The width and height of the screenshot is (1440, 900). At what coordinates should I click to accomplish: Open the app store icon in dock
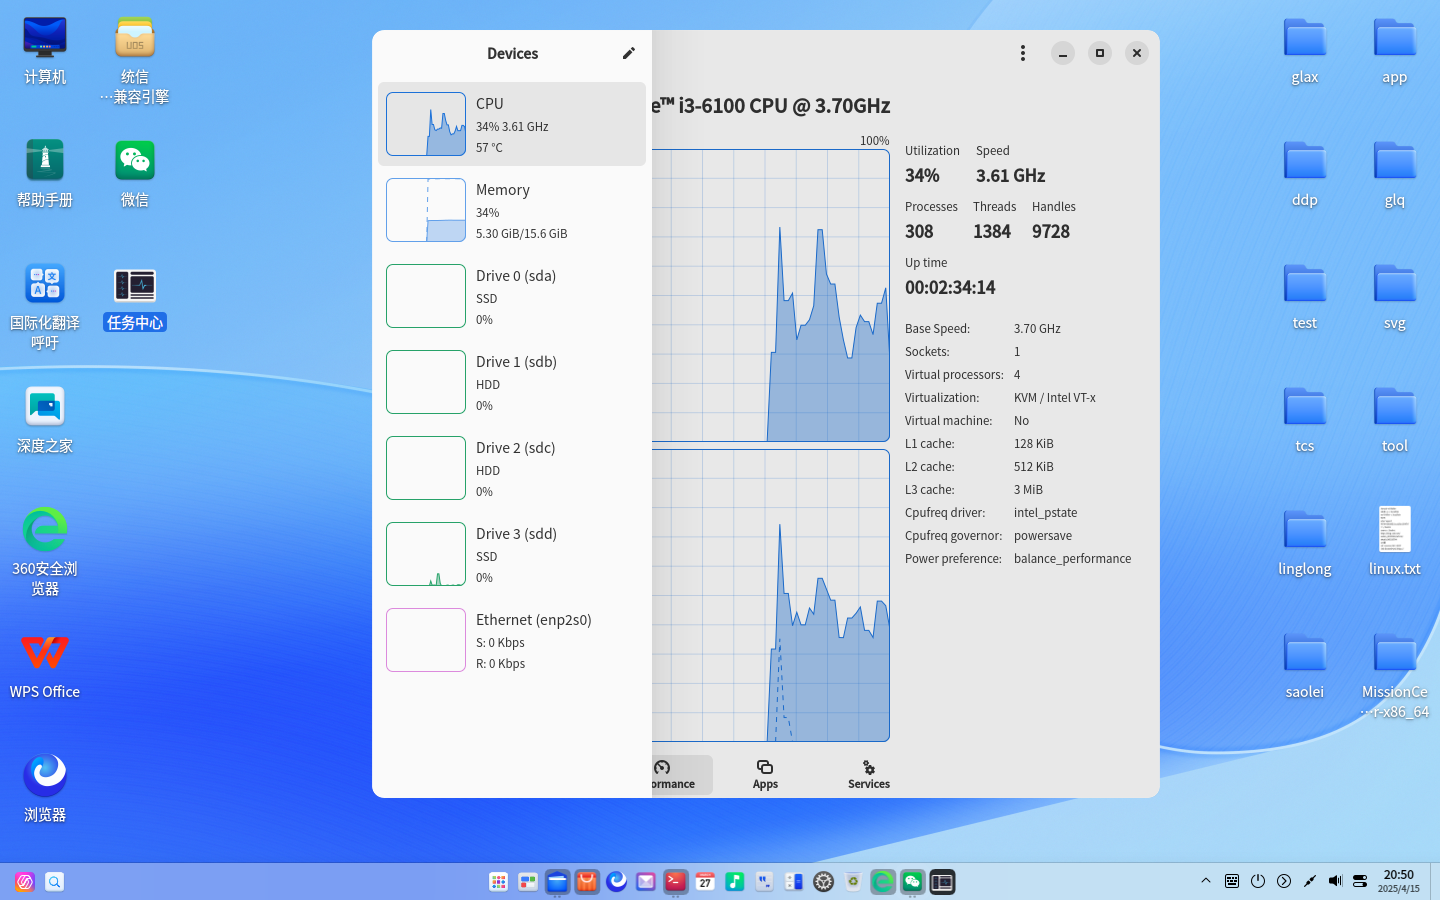click(x=587, y=881)
